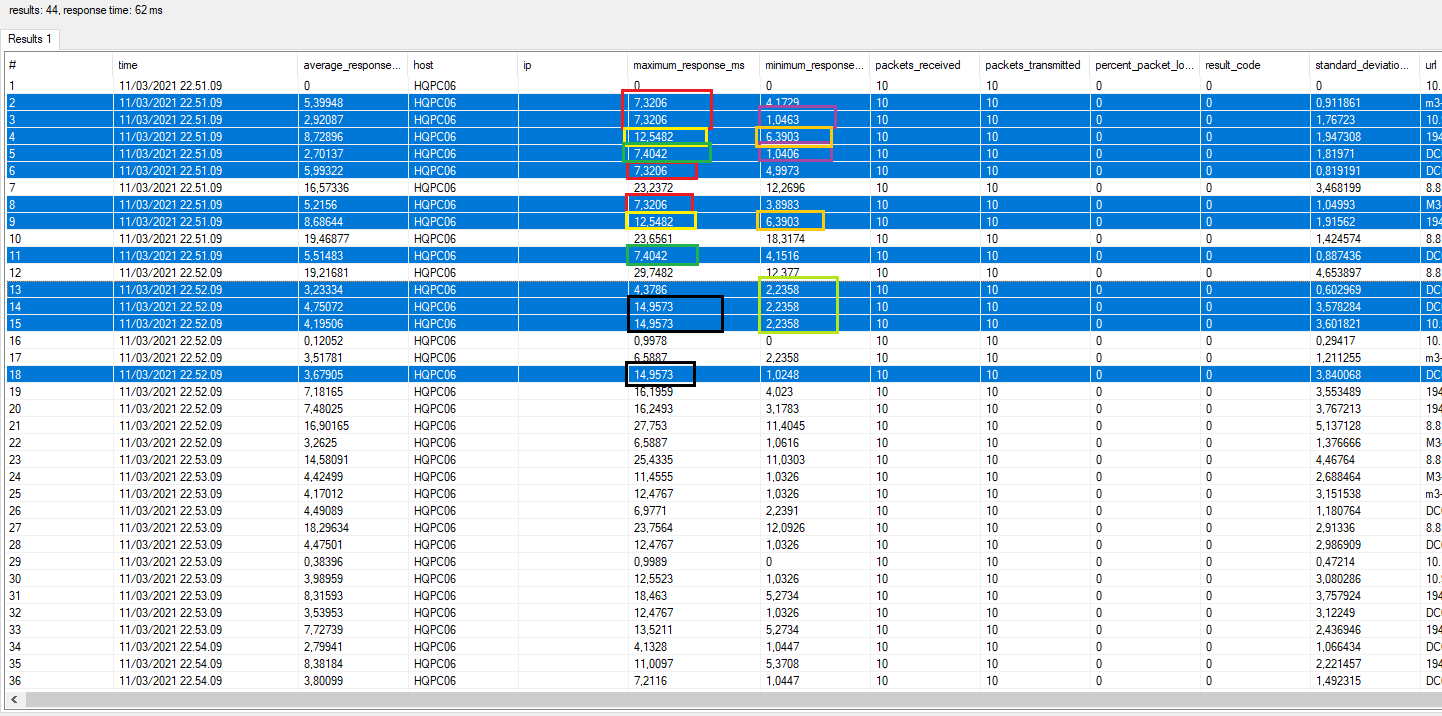
Task: Select the minimum response cell 12,2696
Action: (x=815, y=188)
